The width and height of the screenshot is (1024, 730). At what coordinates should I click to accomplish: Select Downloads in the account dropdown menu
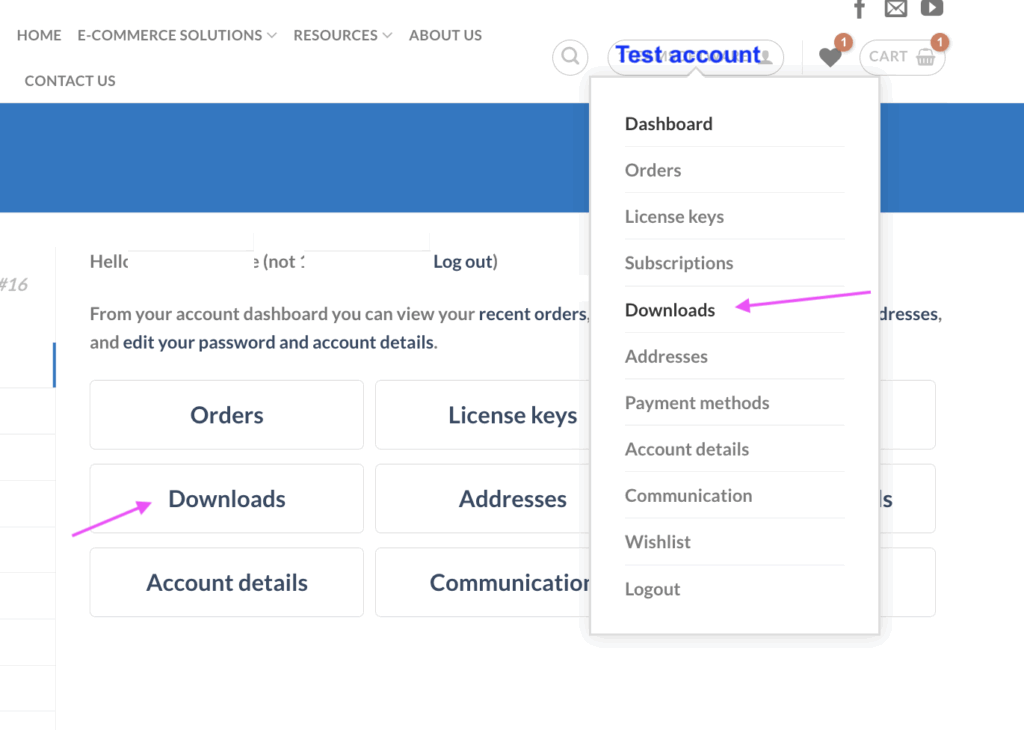coord(670,310)
